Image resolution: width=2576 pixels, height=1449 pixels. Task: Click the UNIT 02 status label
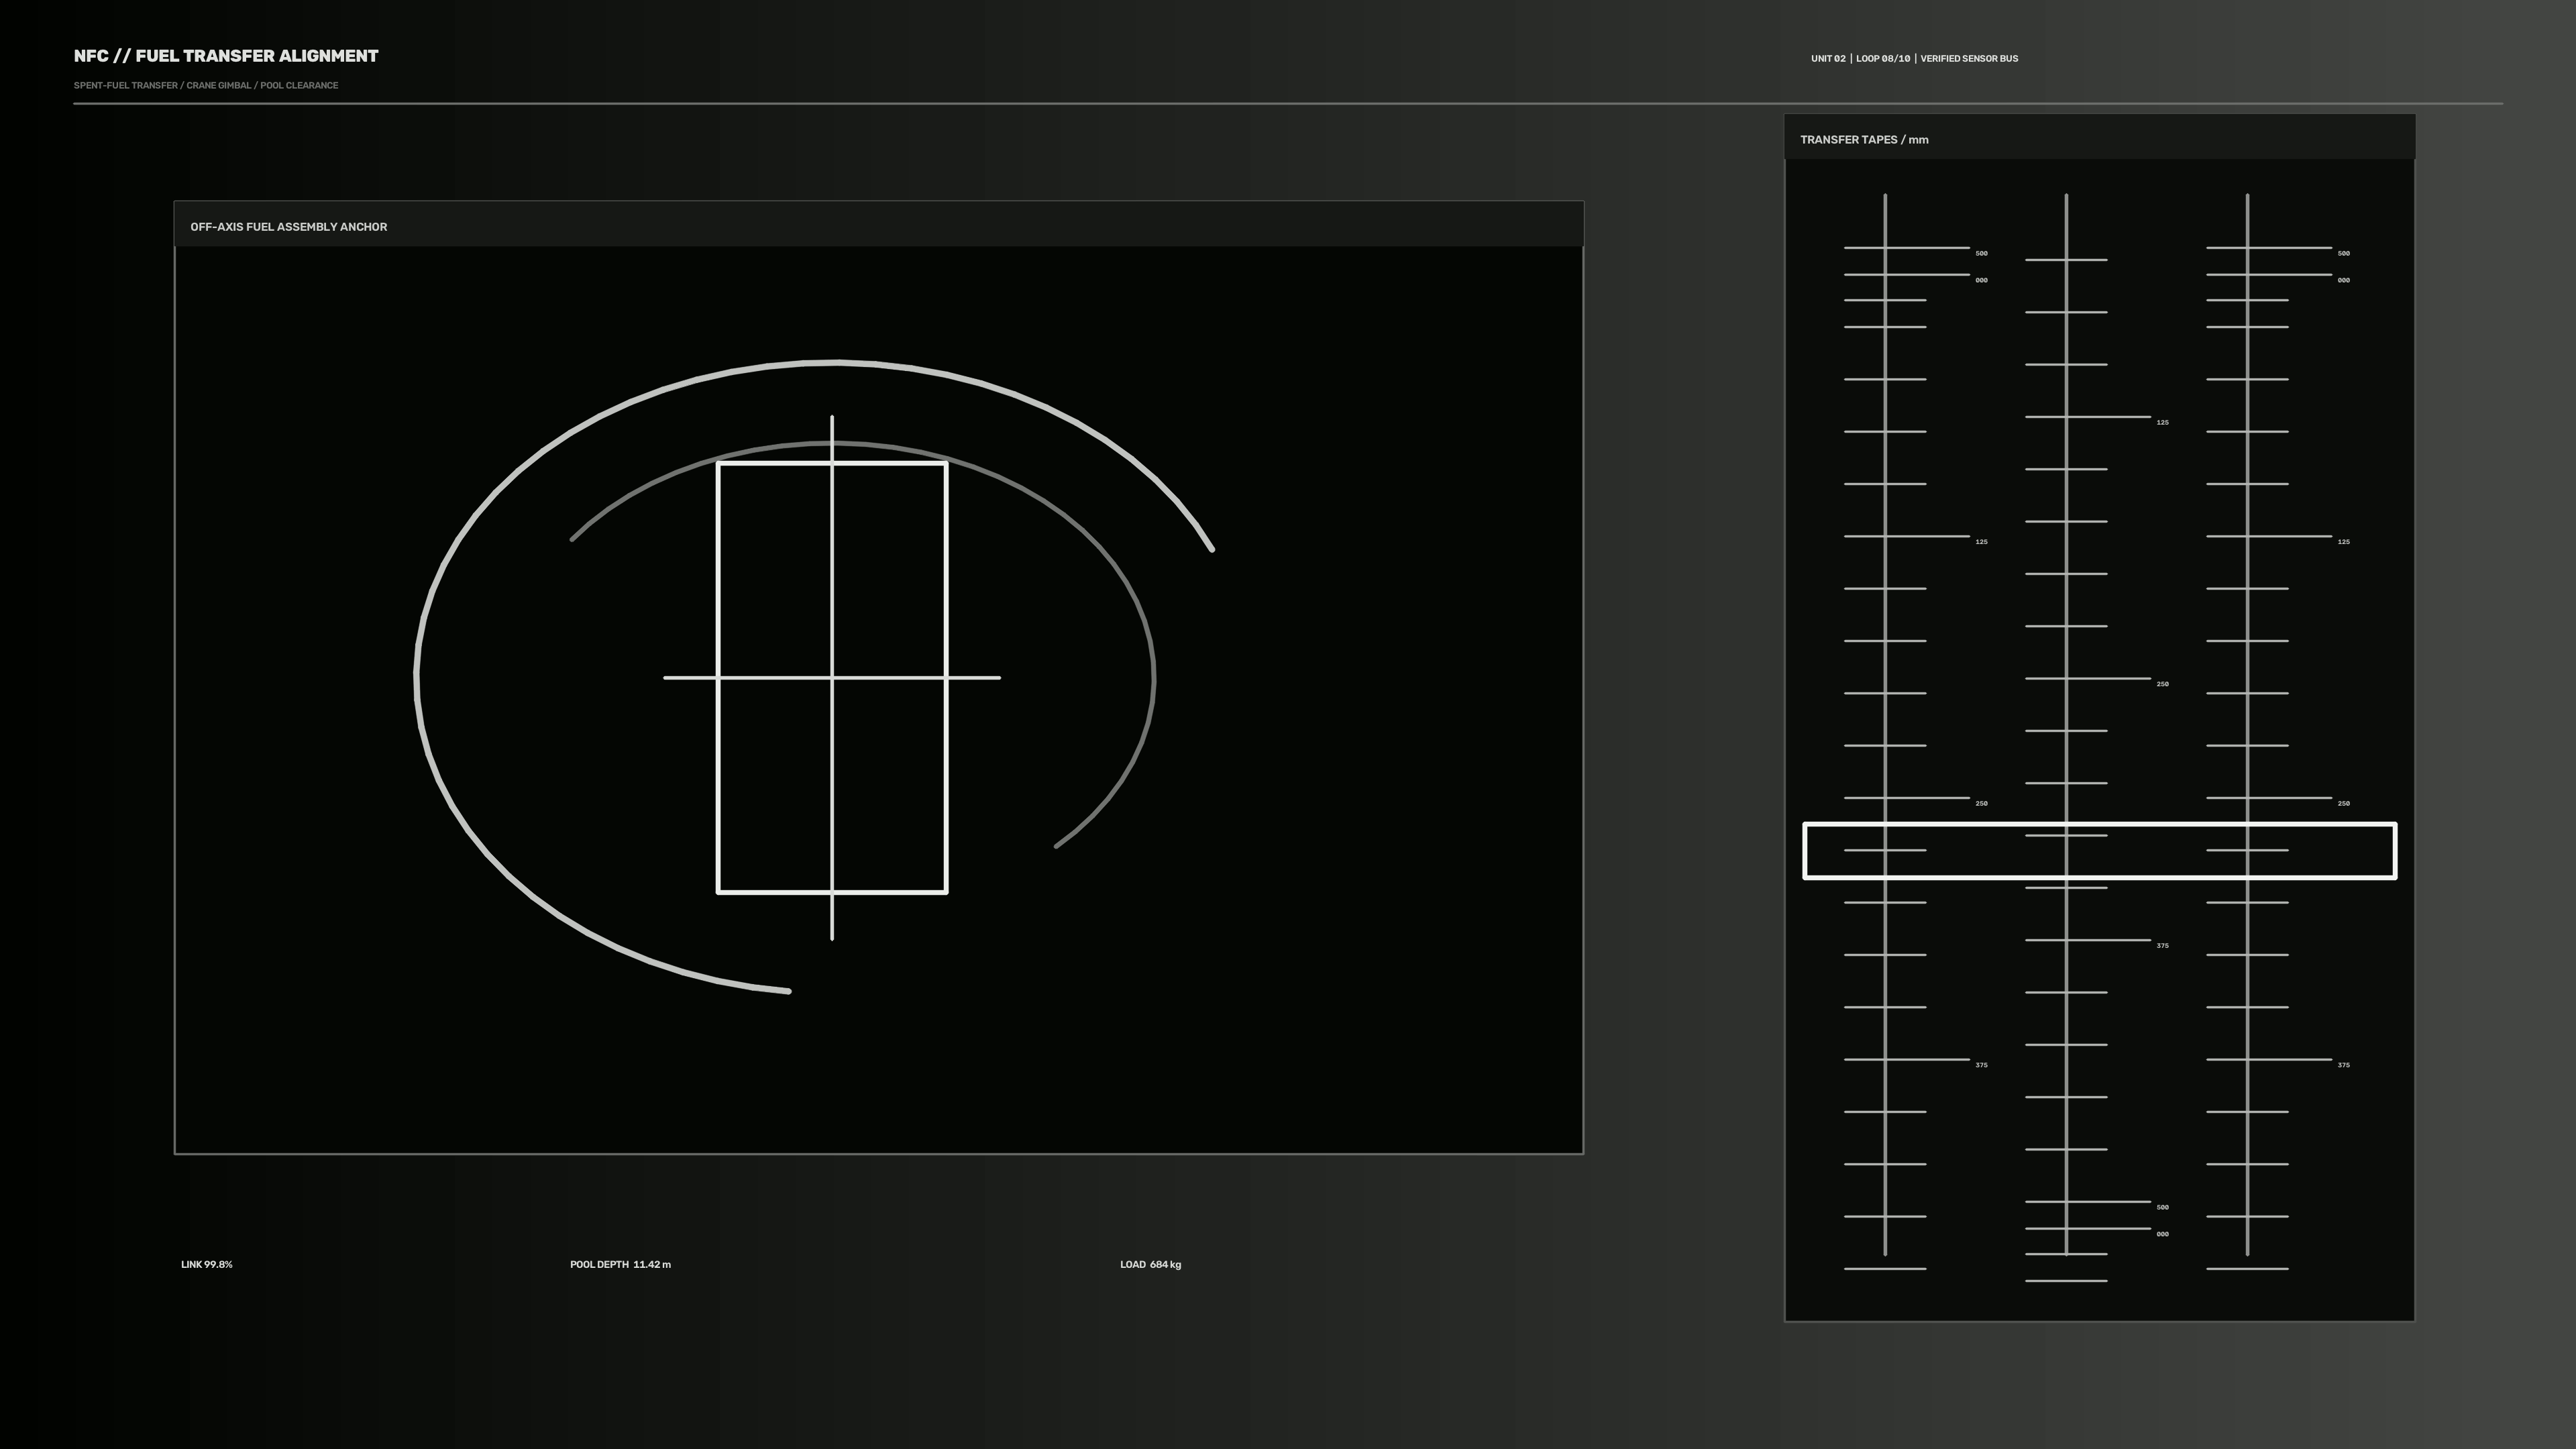click(x=1828, y=59)
